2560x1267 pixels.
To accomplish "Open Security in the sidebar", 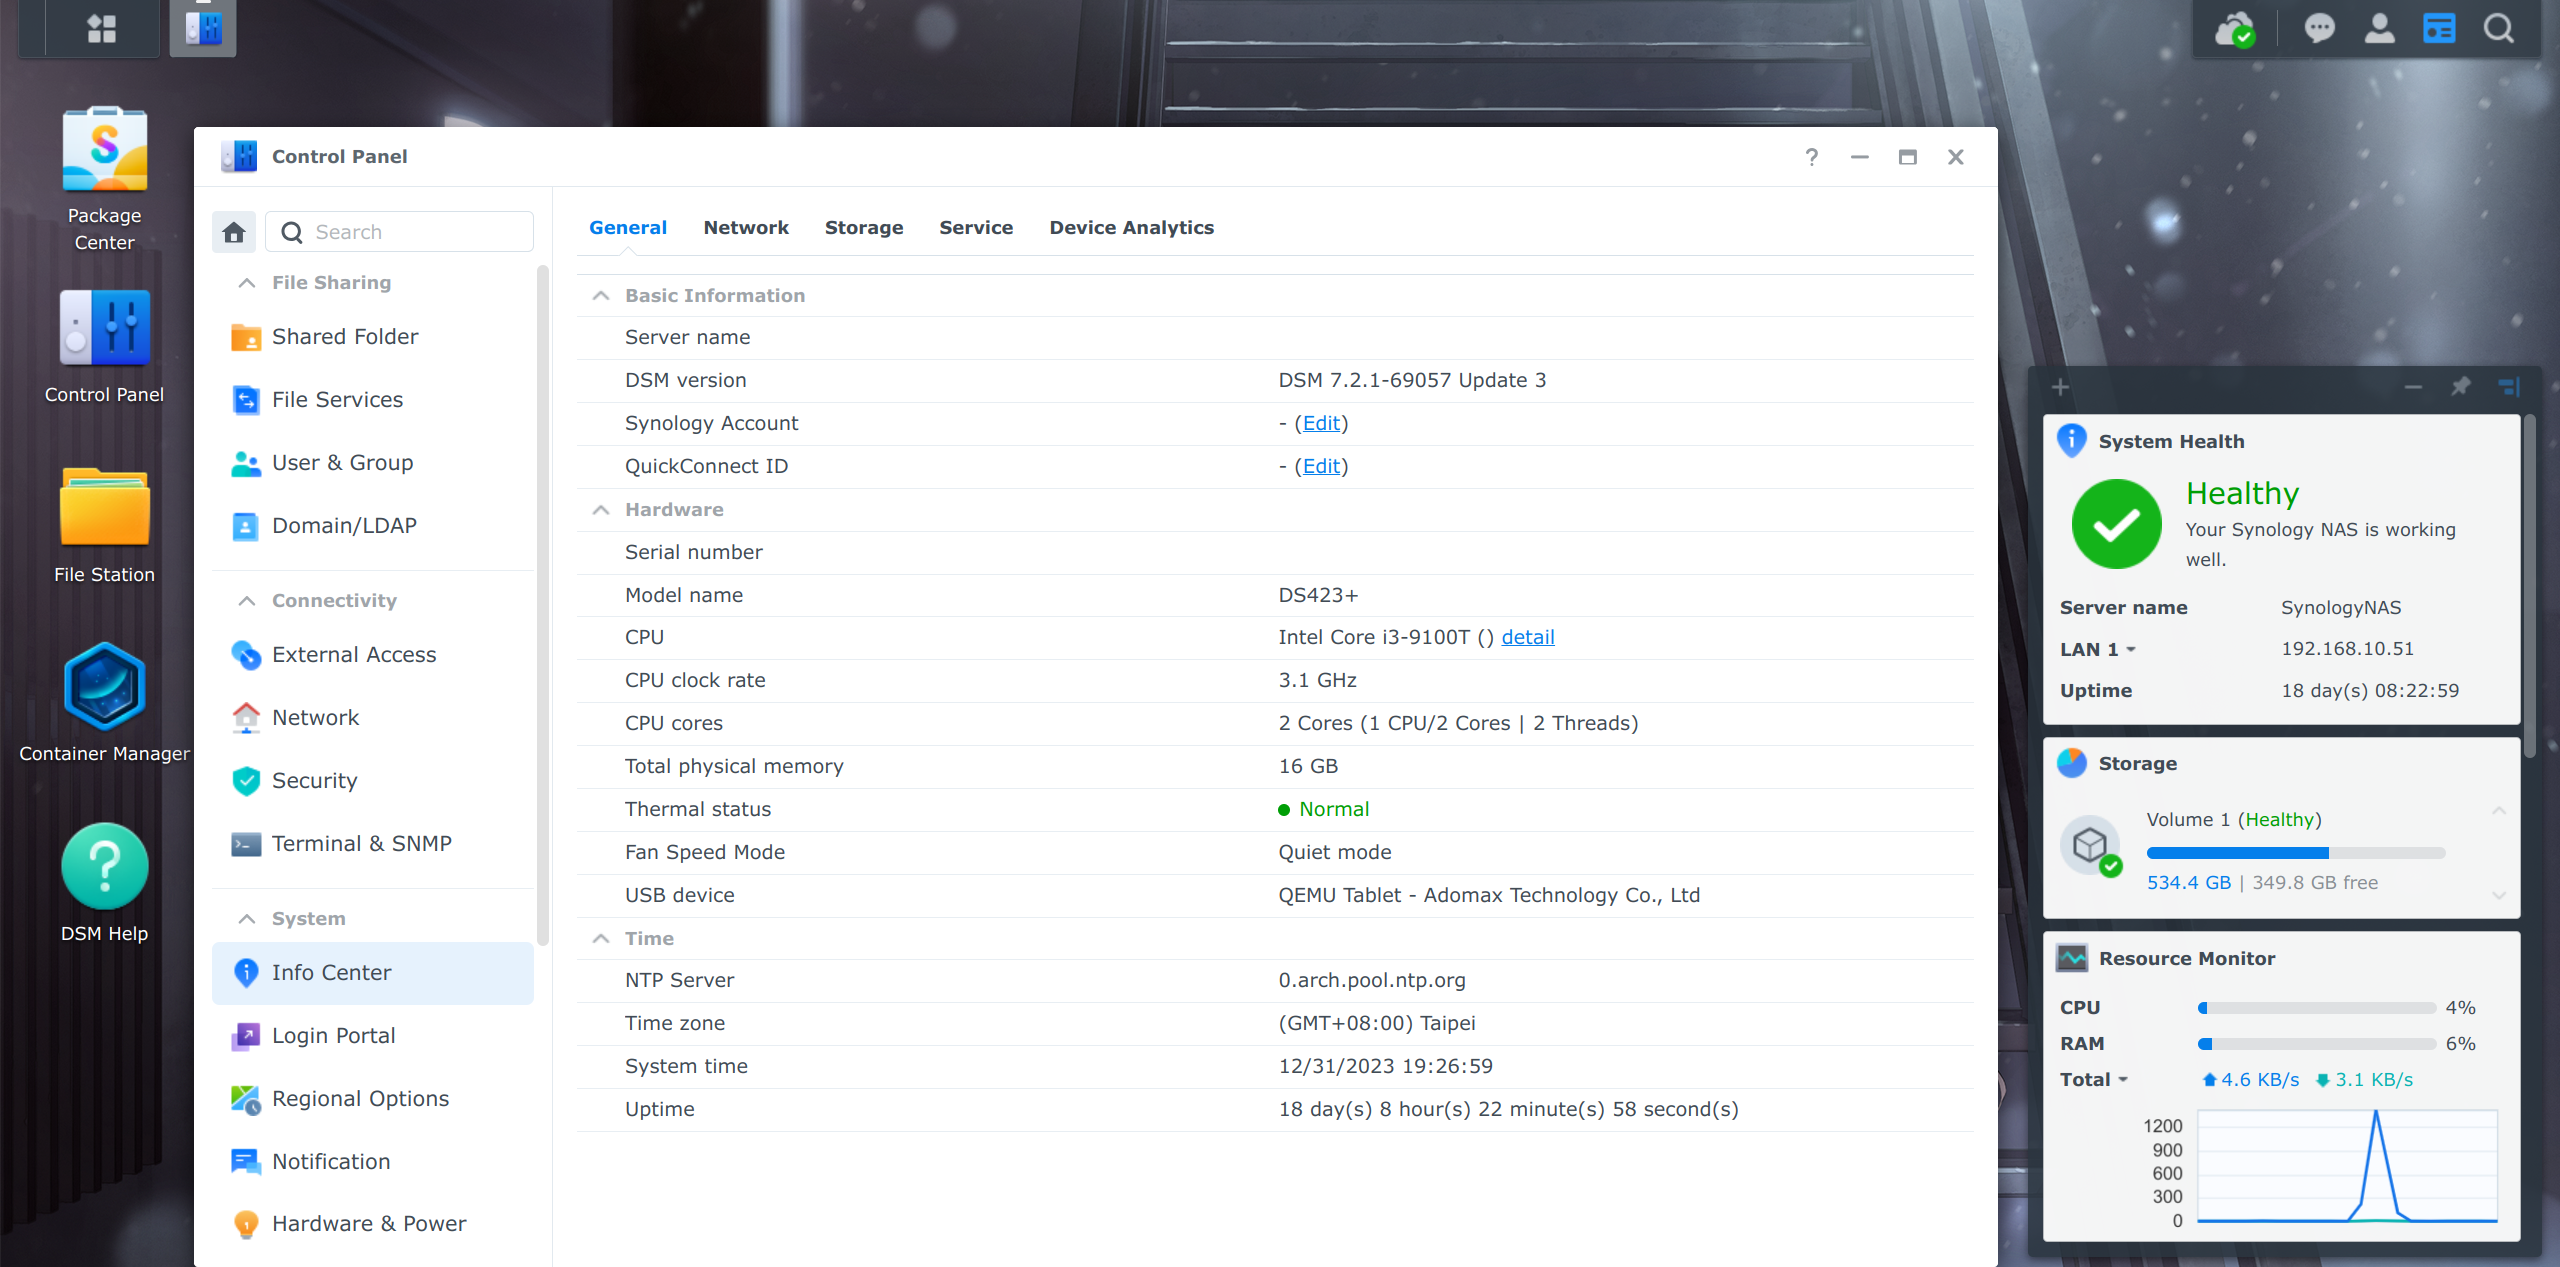I will point(314,781).
